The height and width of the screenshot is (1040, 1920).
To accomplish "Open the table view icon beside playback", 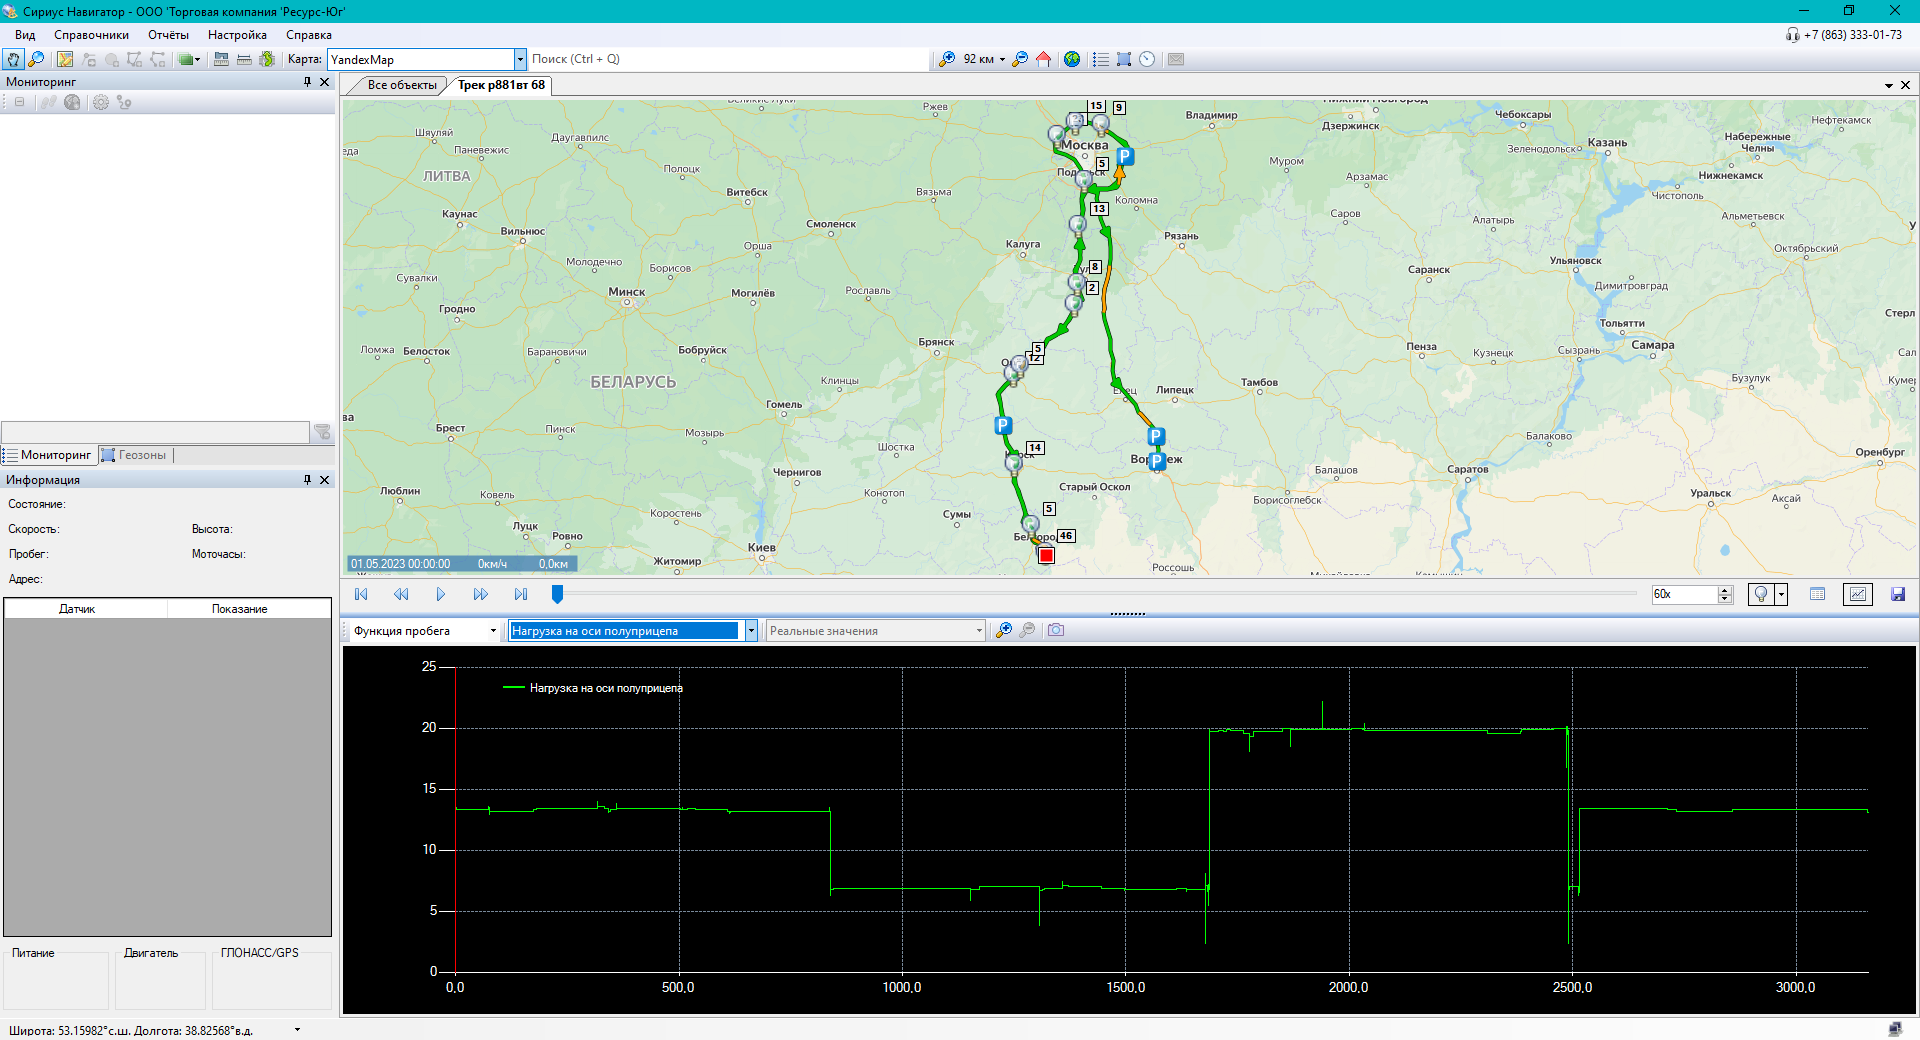I will (1817, 594).
